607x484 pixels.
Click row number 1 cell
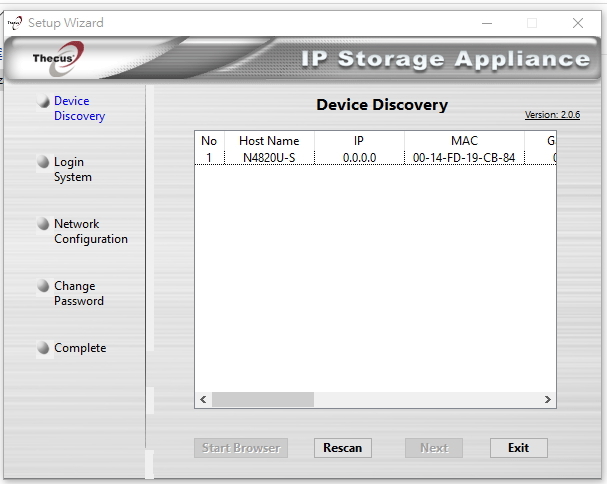click(x=209, y=158)
